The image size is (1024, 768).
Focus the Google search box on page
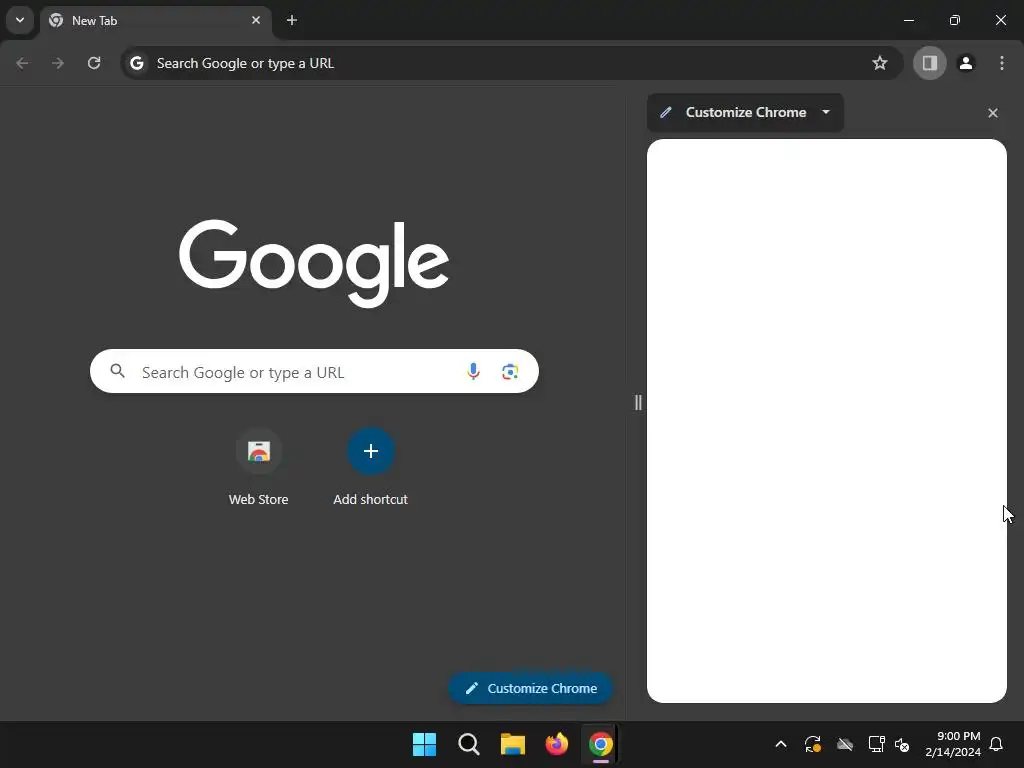point(314,372)
